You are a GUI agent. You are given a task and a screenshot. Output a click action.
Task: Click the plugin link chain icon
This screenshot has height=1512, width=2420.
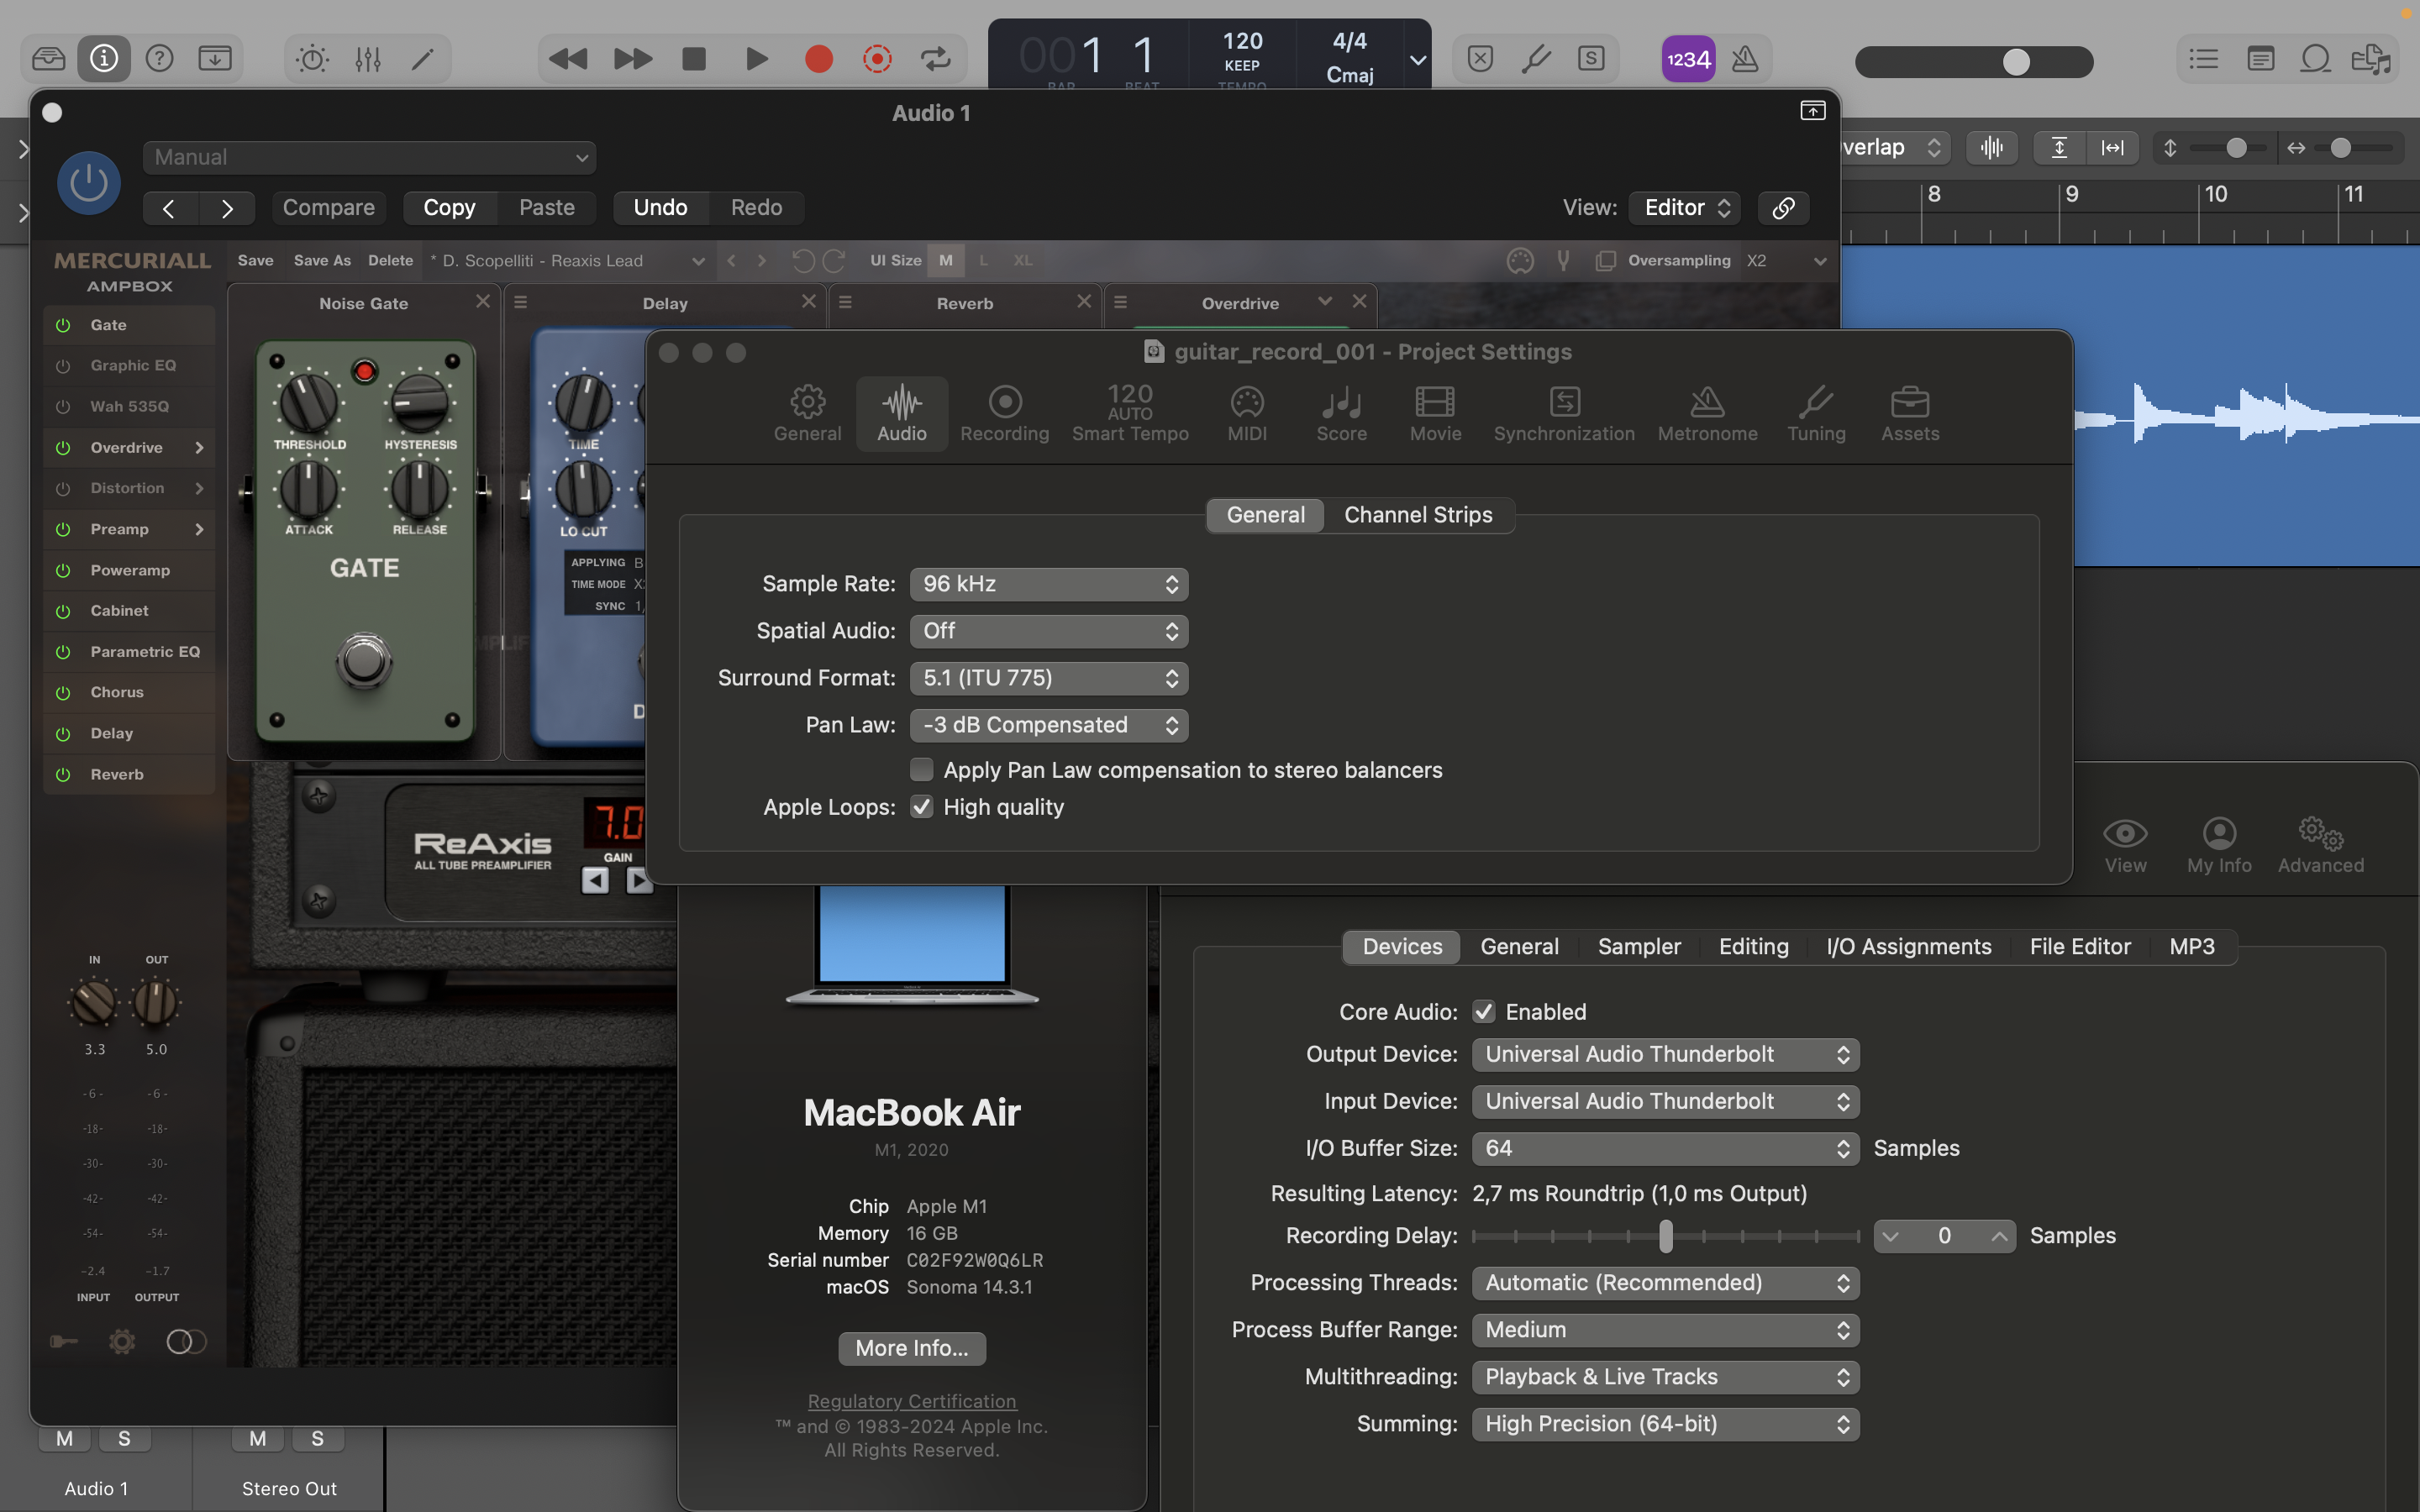click(x=1783, y=208)
